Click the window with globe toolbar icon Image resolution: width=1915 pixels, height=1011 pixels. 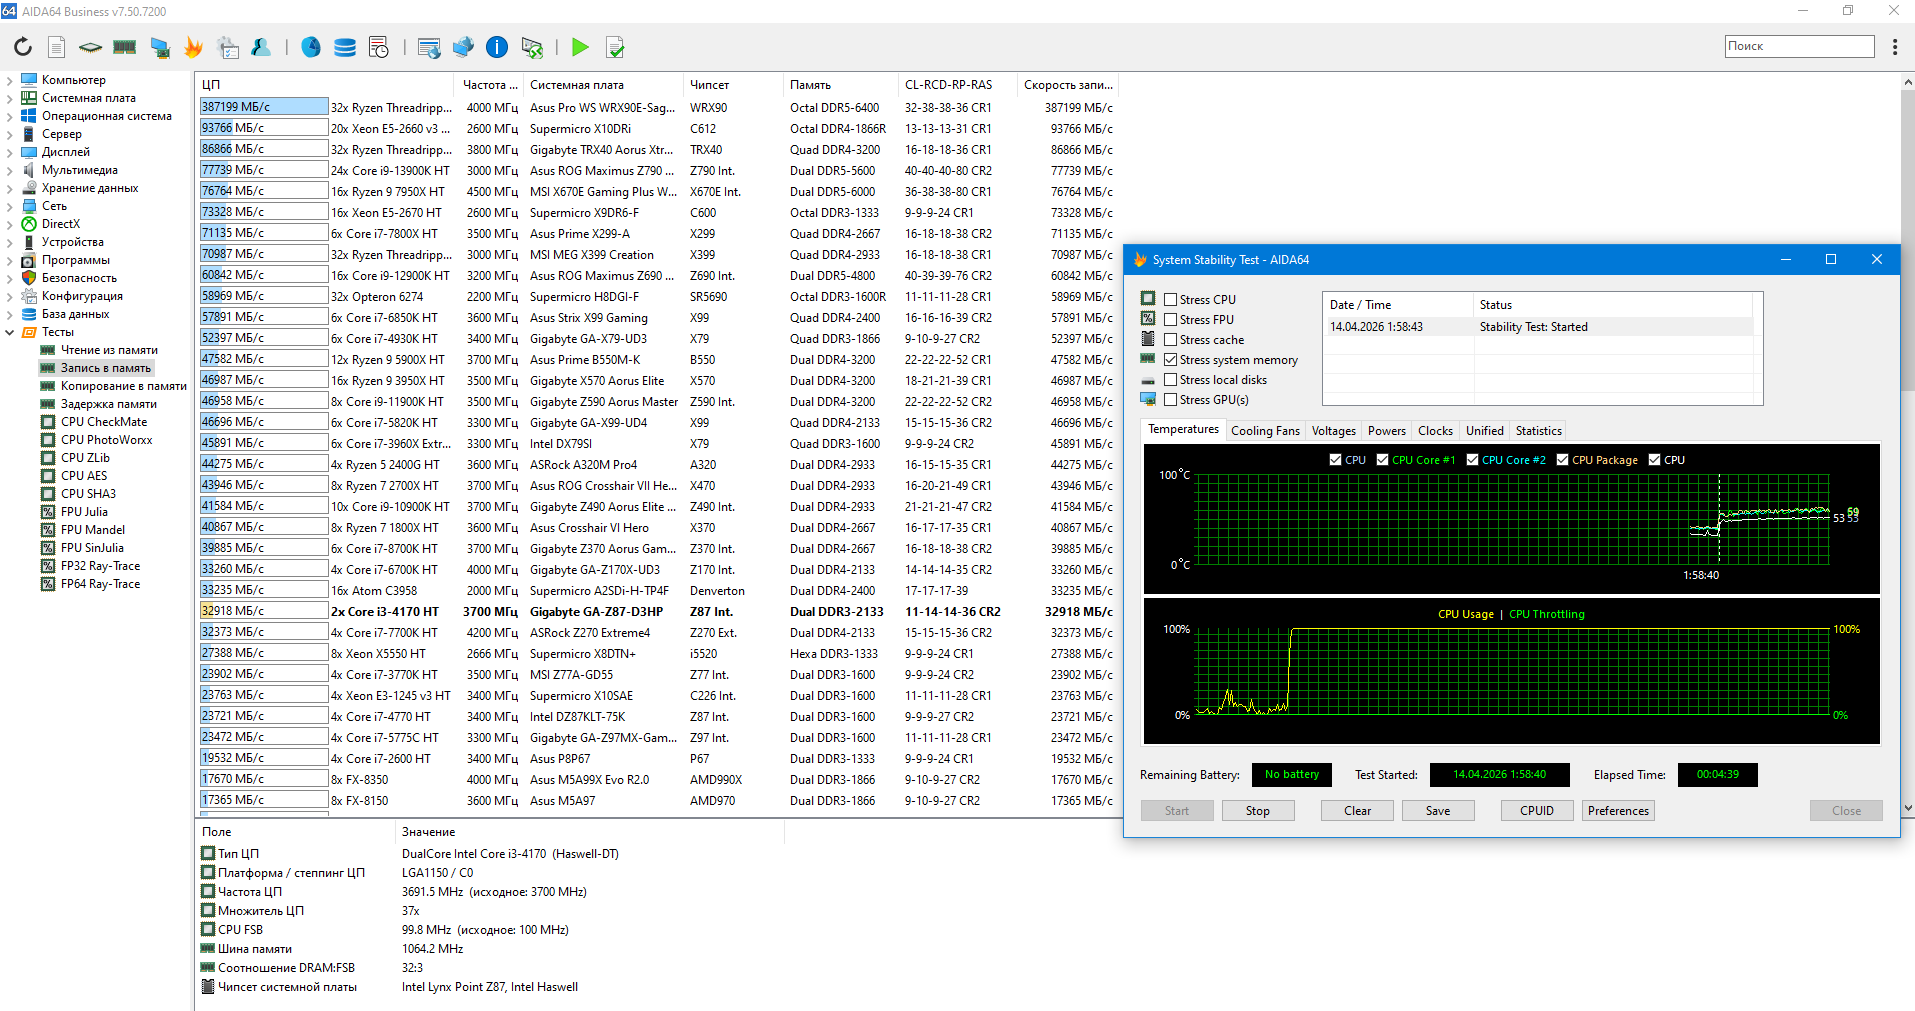[x=429, y=47]
